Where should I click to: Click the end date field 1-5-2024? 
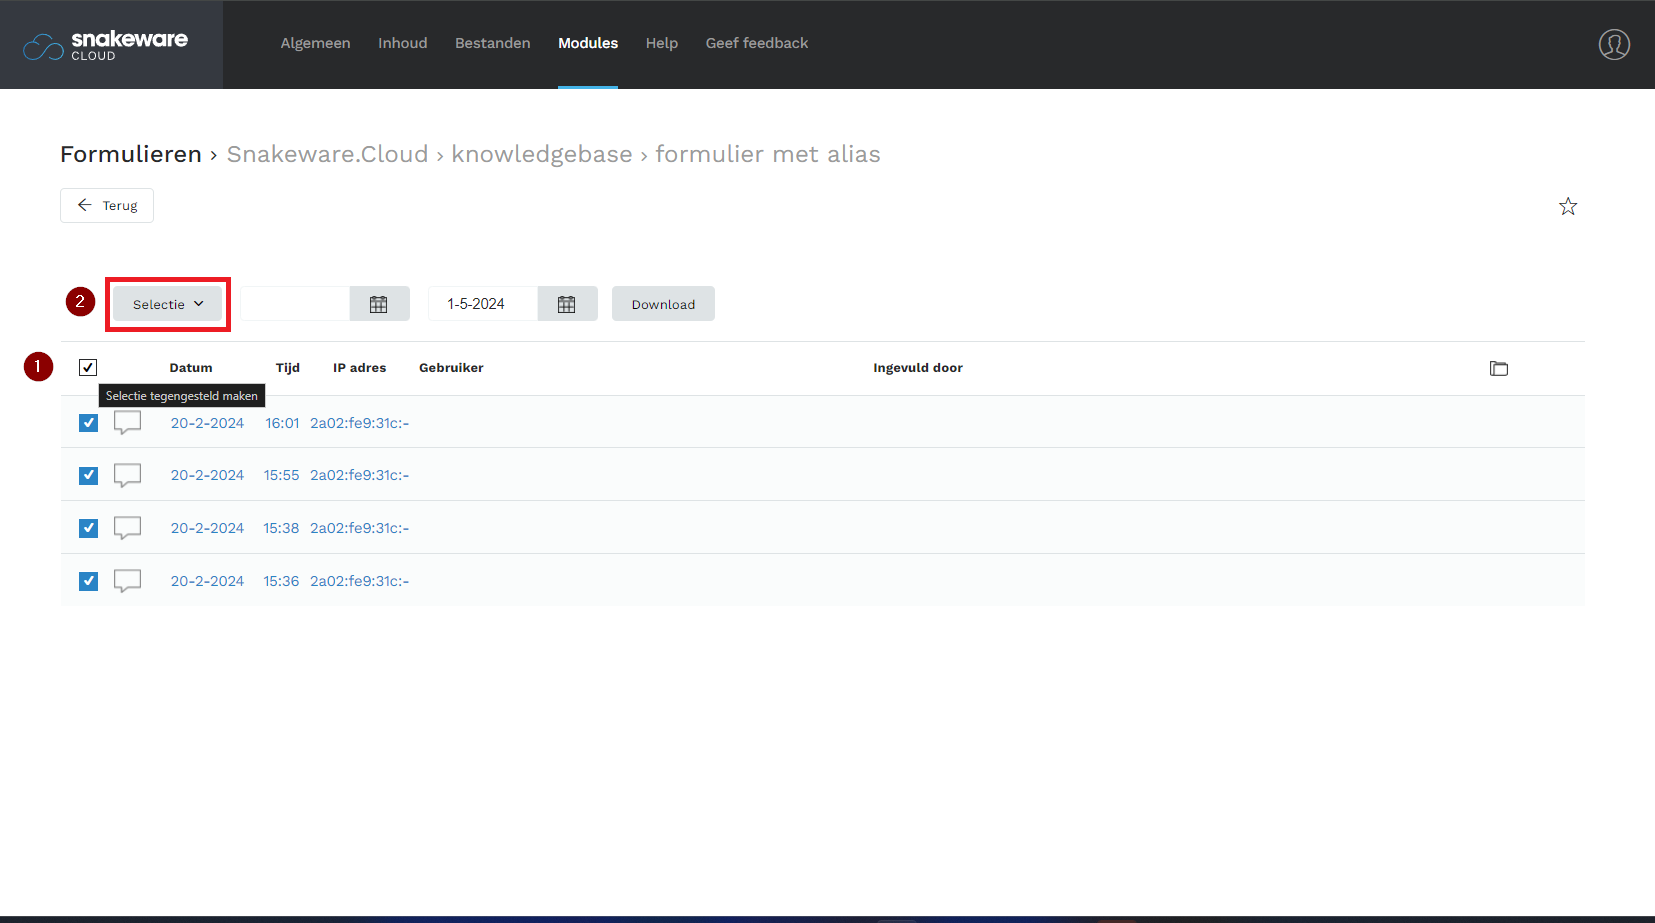(483, 304)
